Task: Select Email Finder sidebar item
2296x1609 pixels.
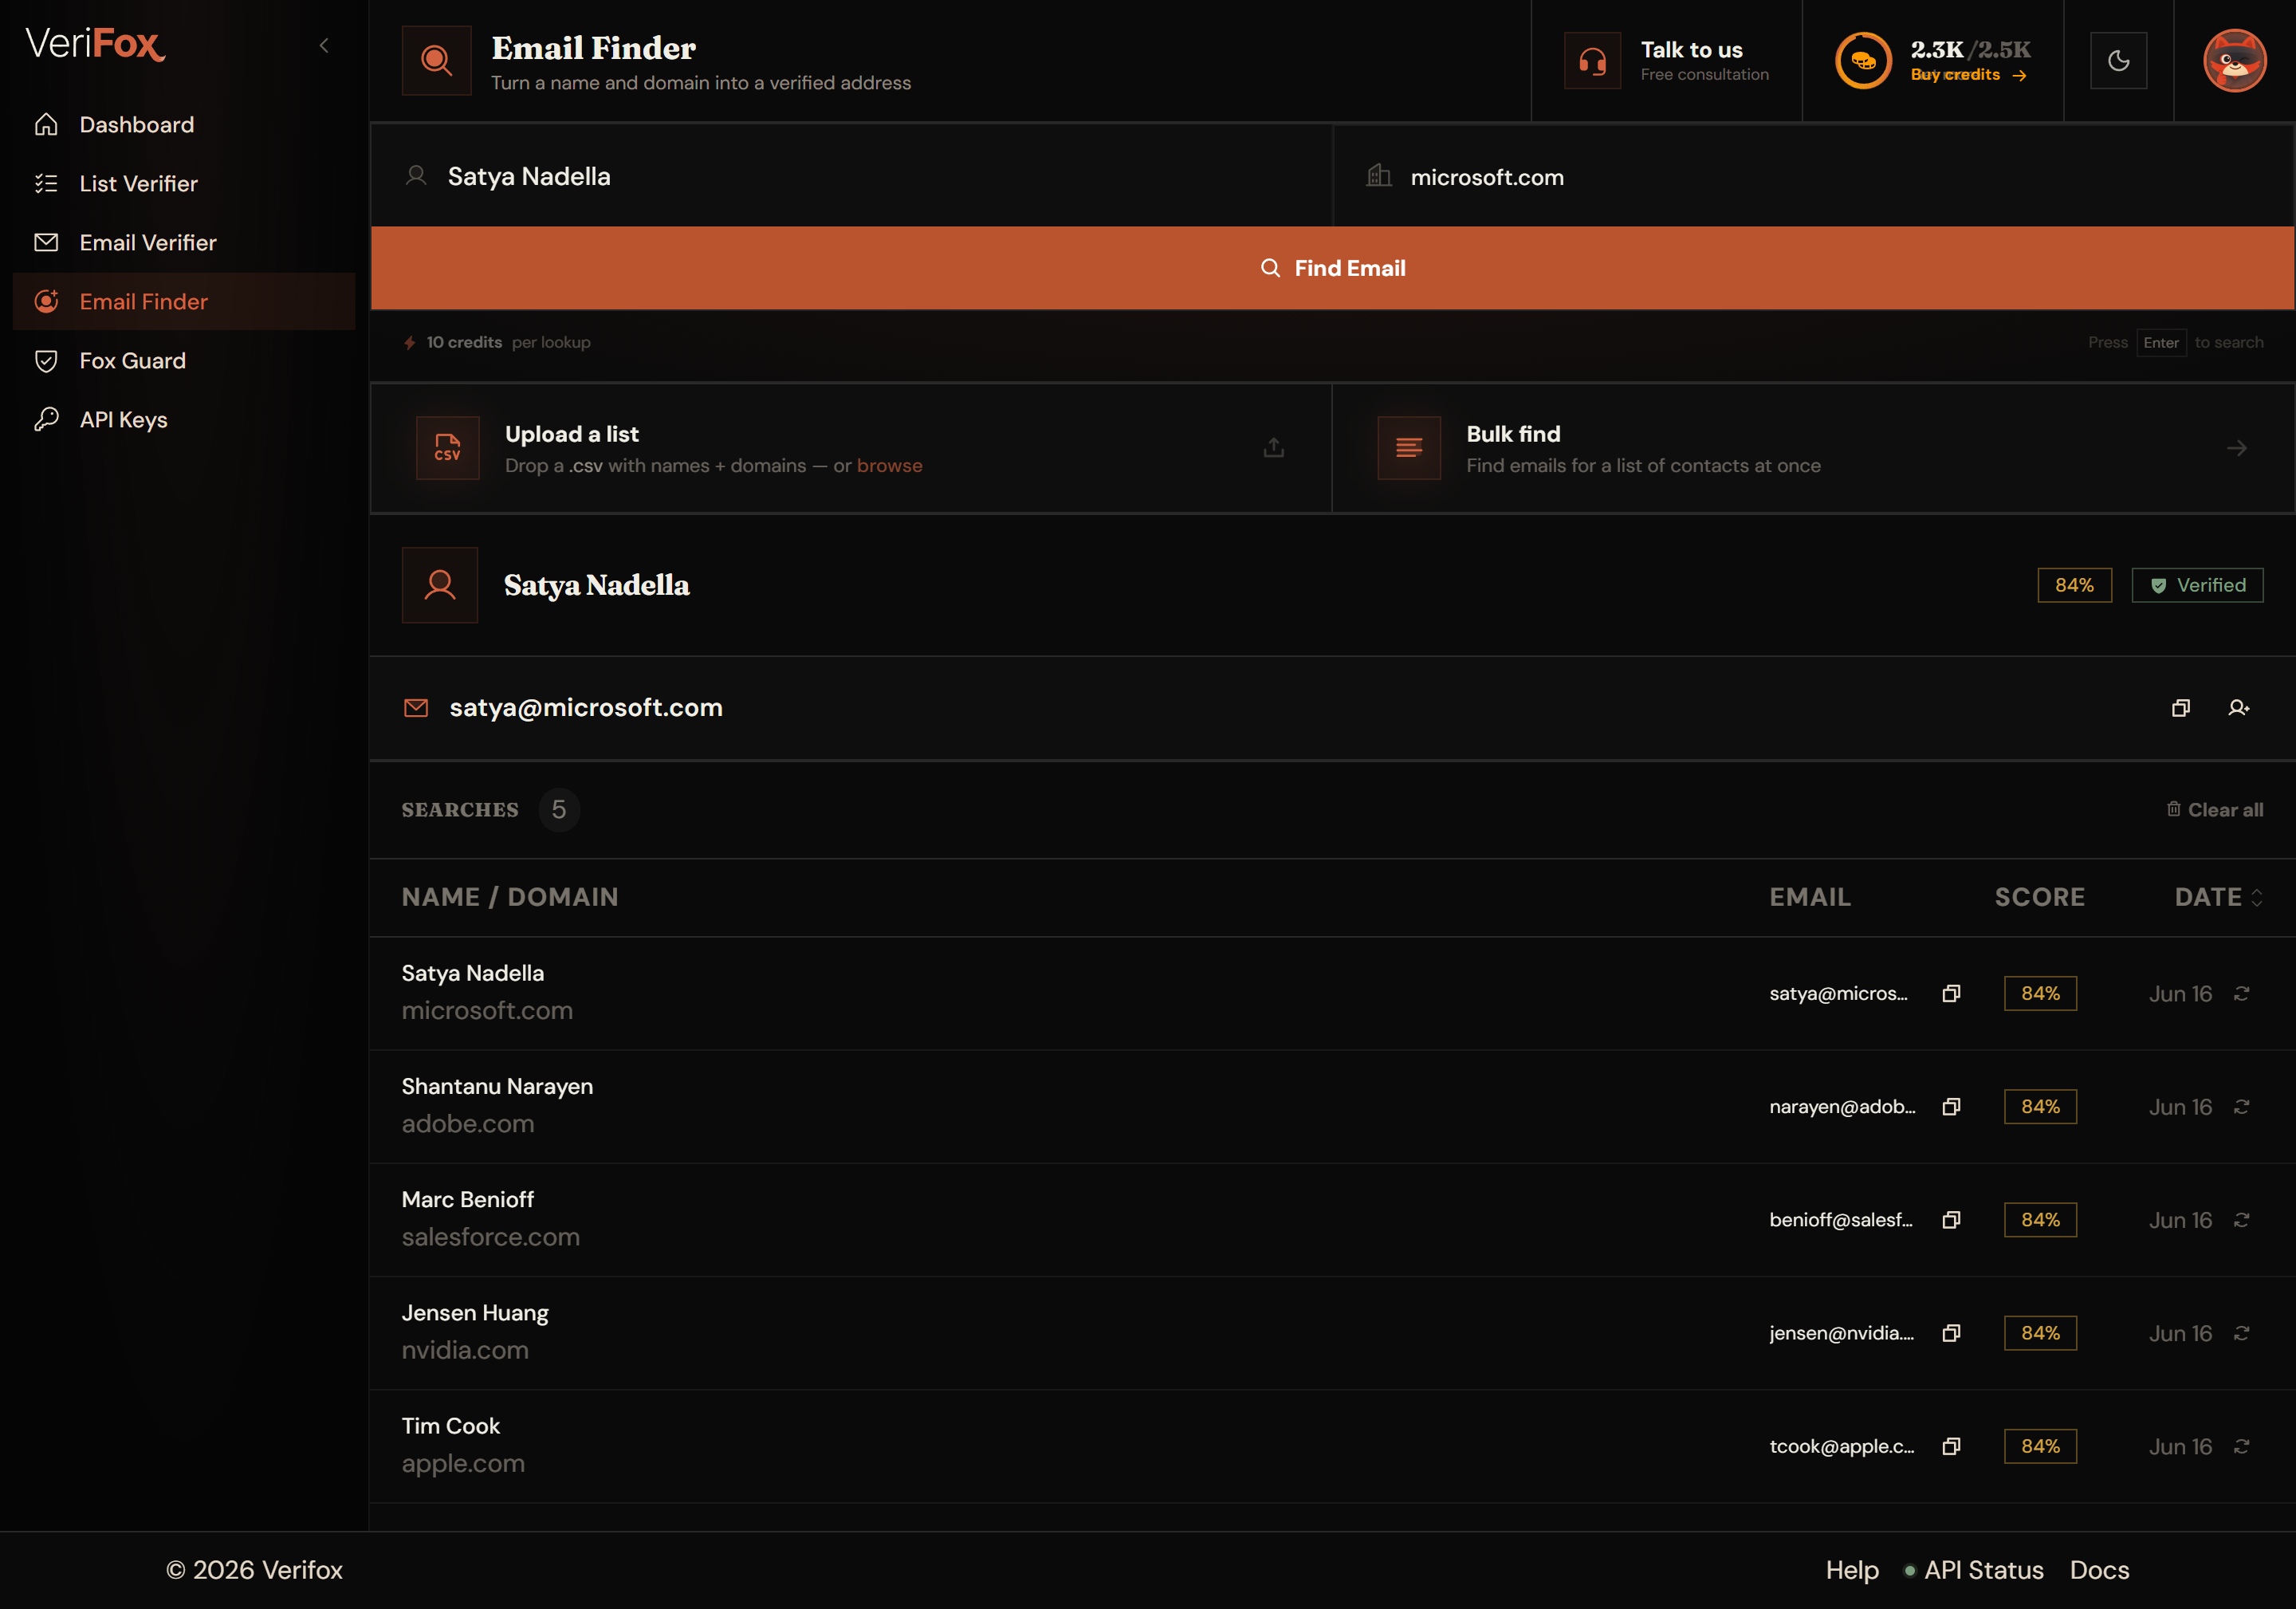Action: point(184,302)
